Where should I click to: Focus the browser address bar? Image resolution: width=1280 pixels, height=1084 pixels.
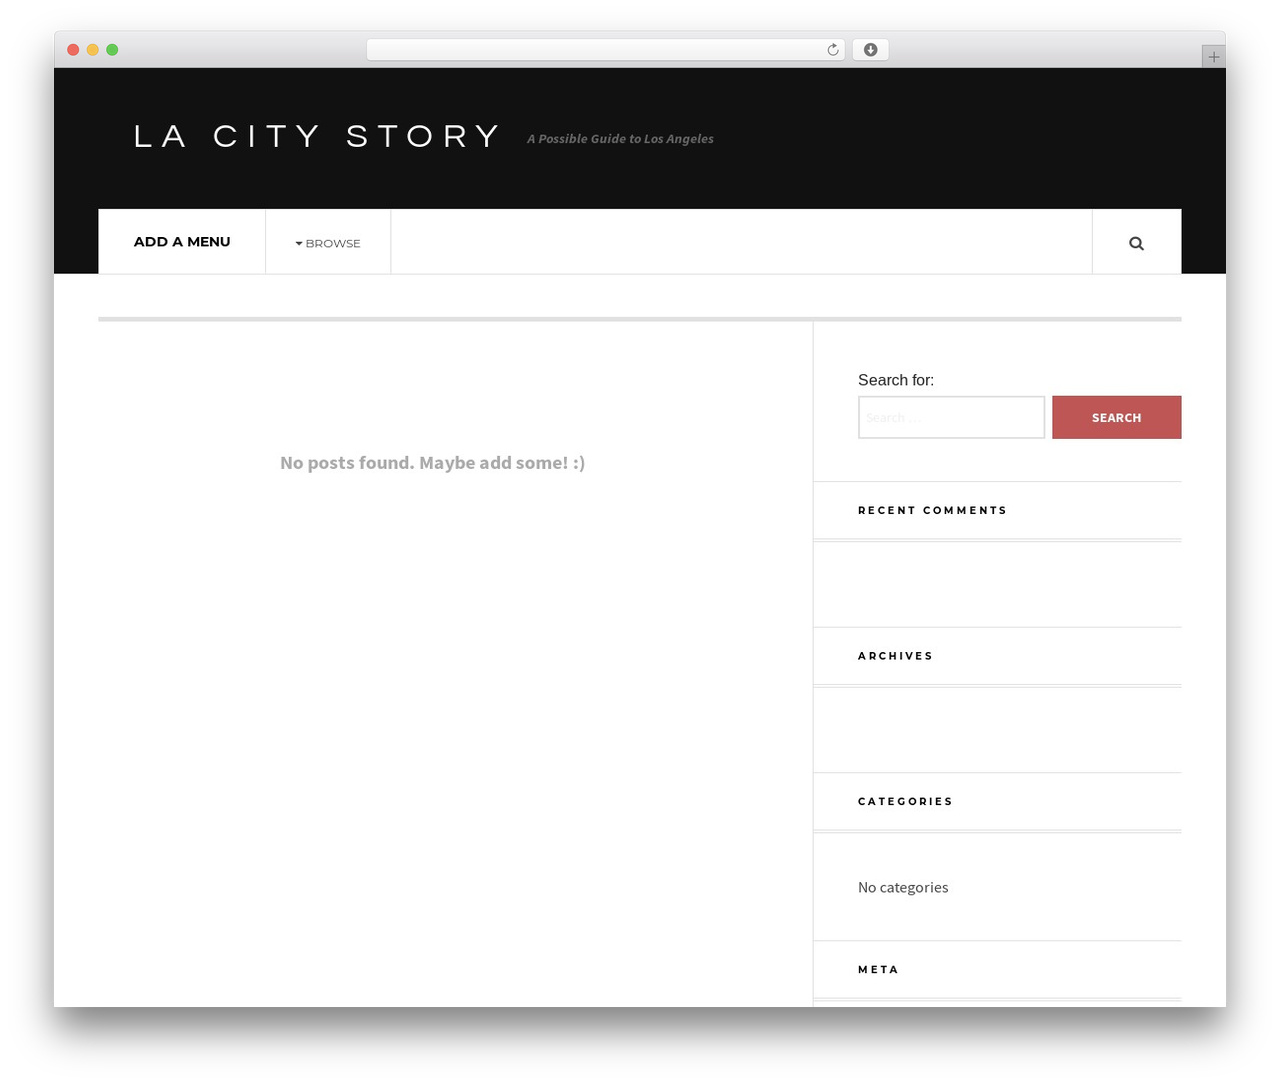pos(606,50)
